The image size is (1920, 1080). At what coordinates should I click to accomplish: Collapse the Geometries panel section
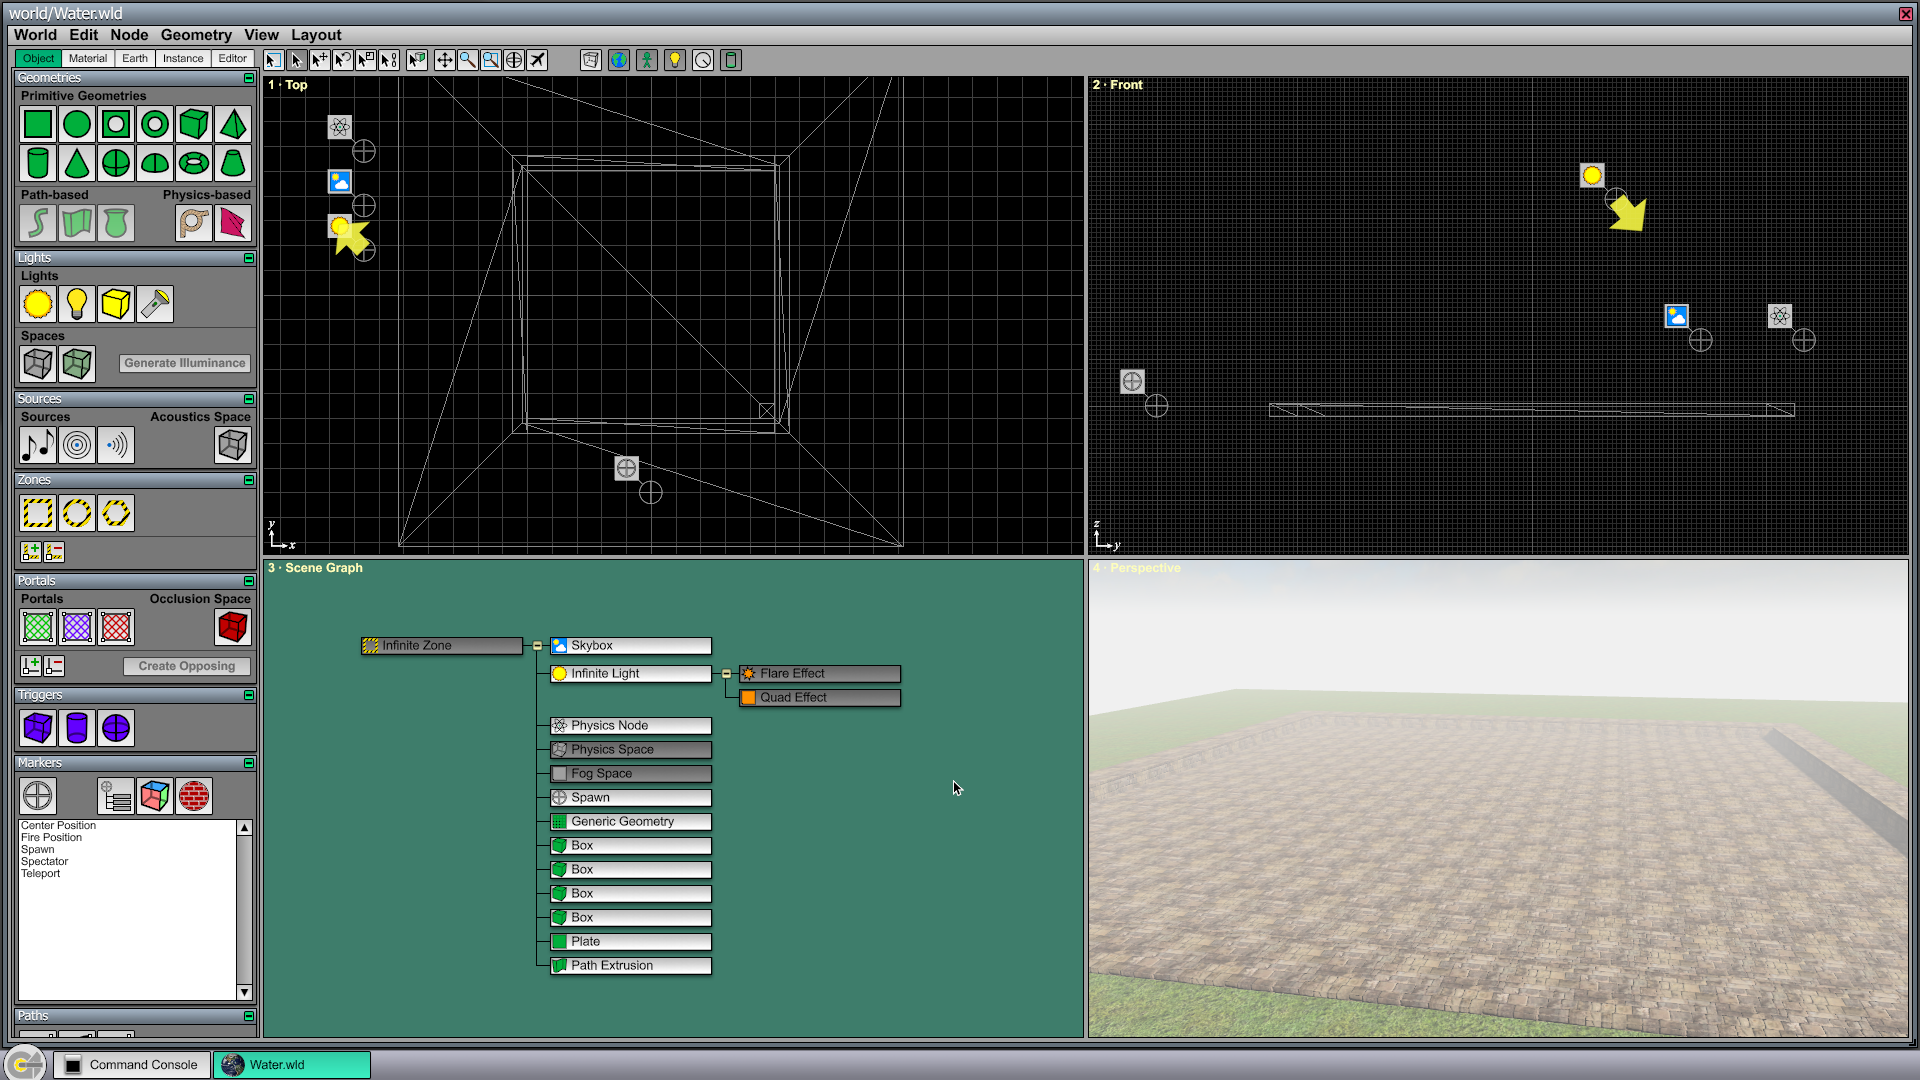click(249, 78)
